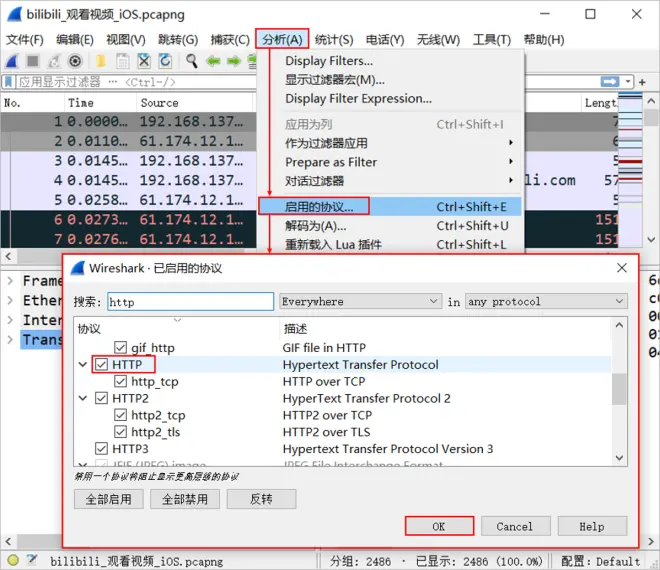Click the expert info circle in status bar
The height and width of the screenshot is (570, 660).
coord(13,560)
